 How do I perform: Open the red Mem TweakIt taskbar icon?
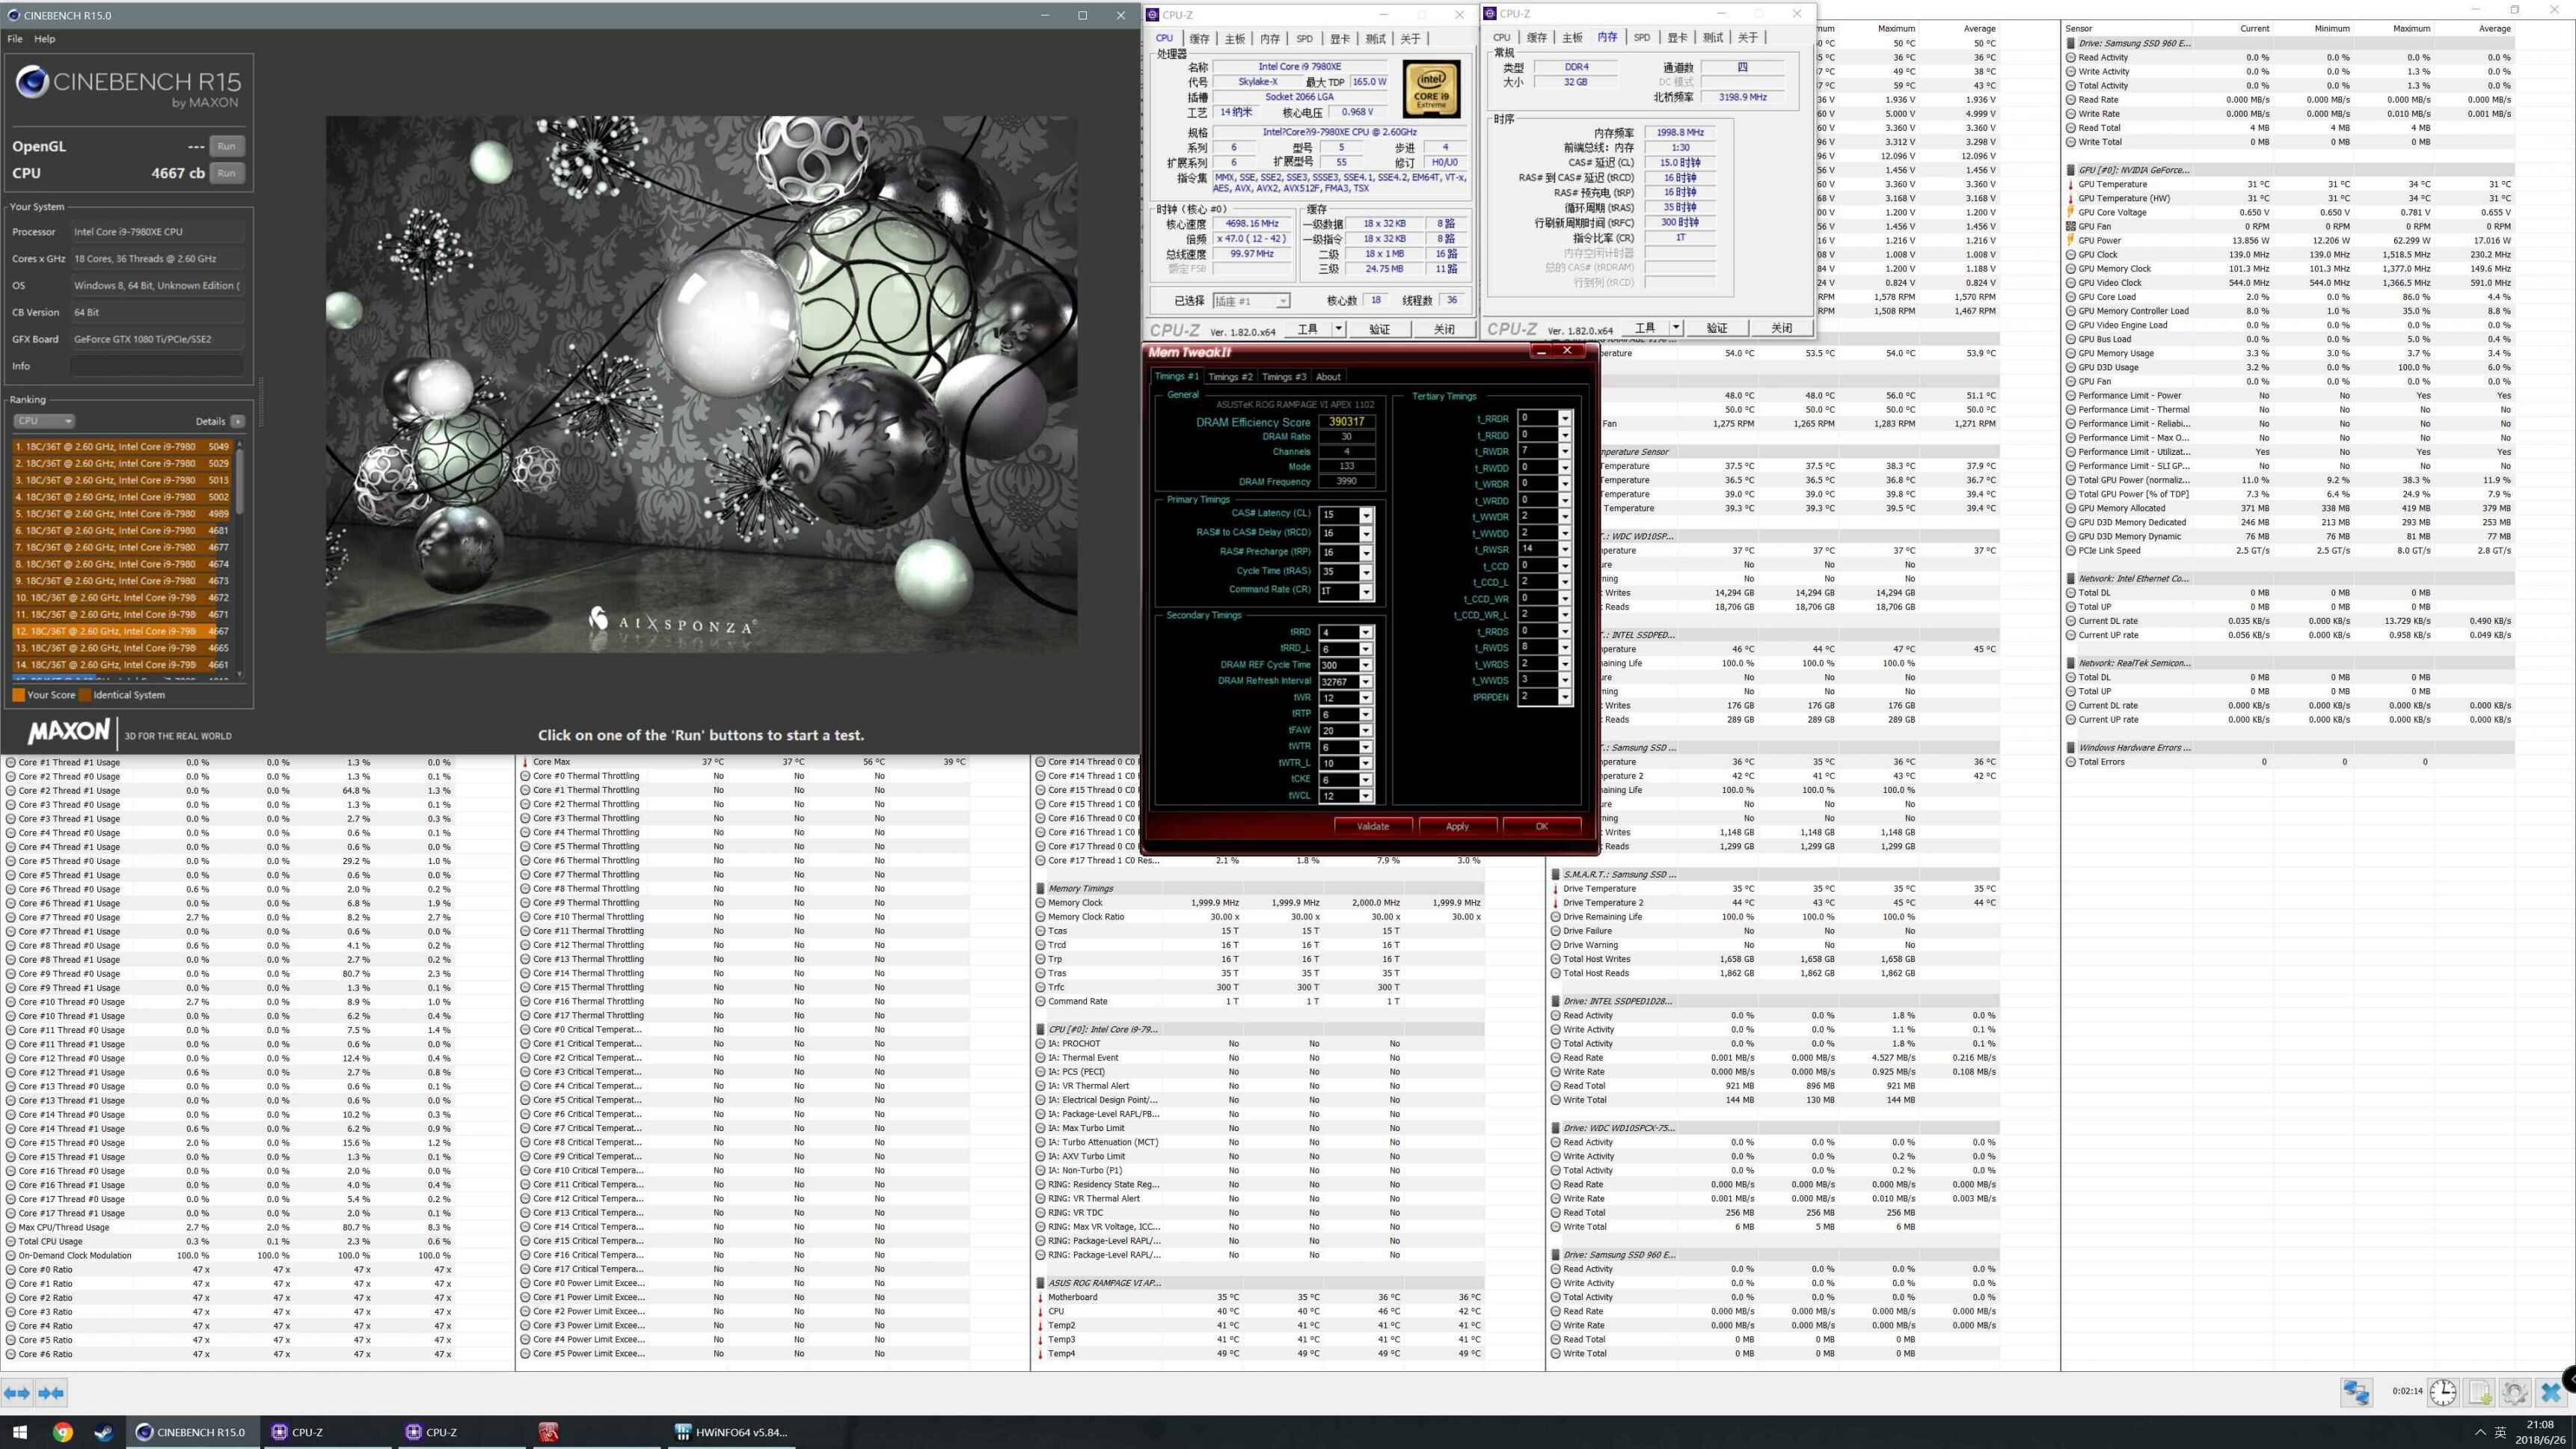coord(548,1432)
